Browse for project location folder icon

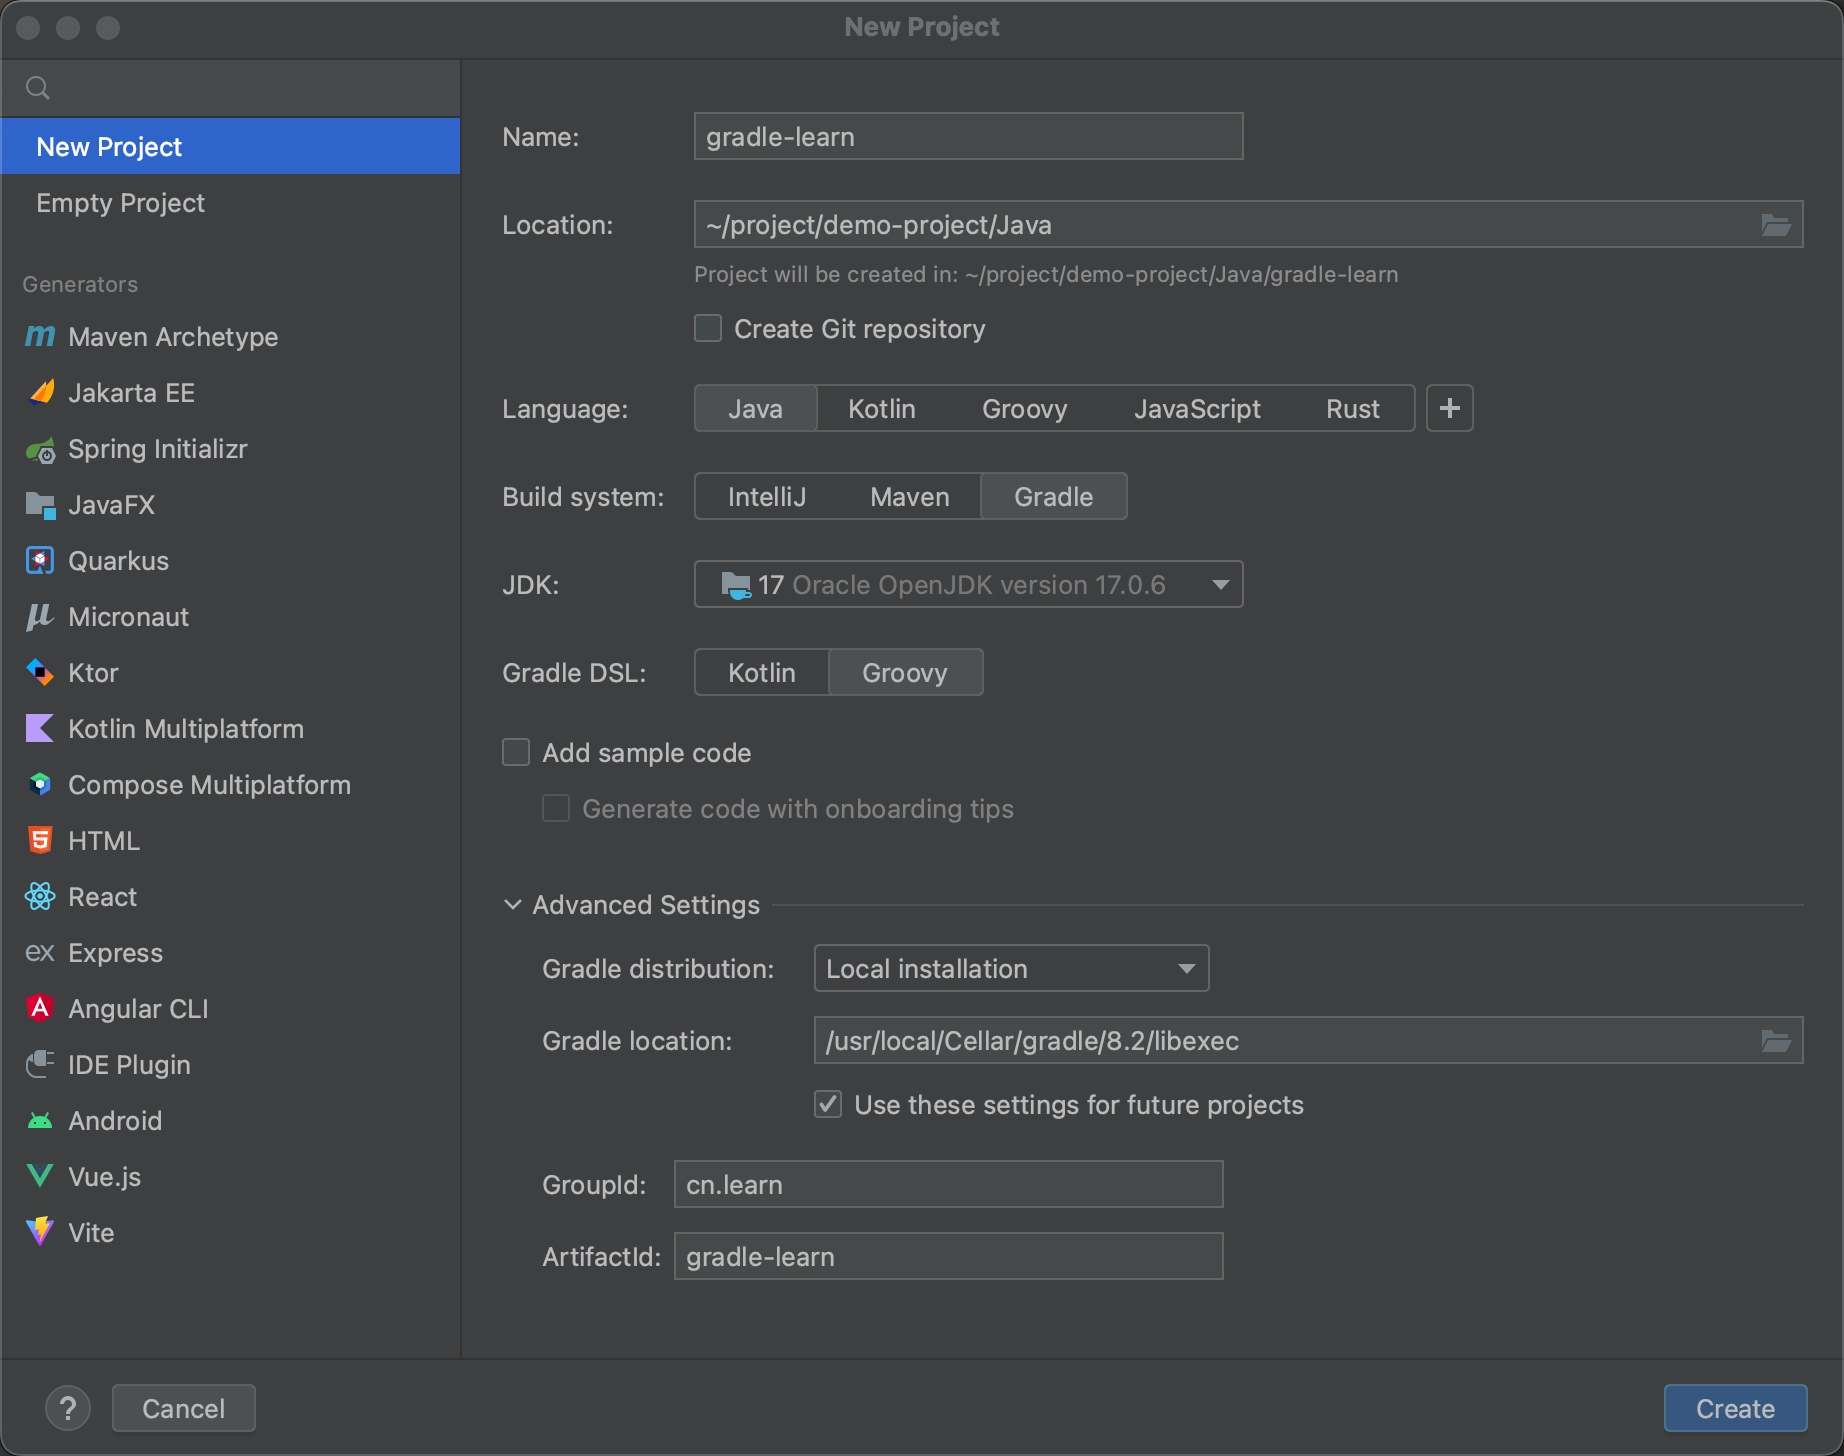(x=1775, y=225)
